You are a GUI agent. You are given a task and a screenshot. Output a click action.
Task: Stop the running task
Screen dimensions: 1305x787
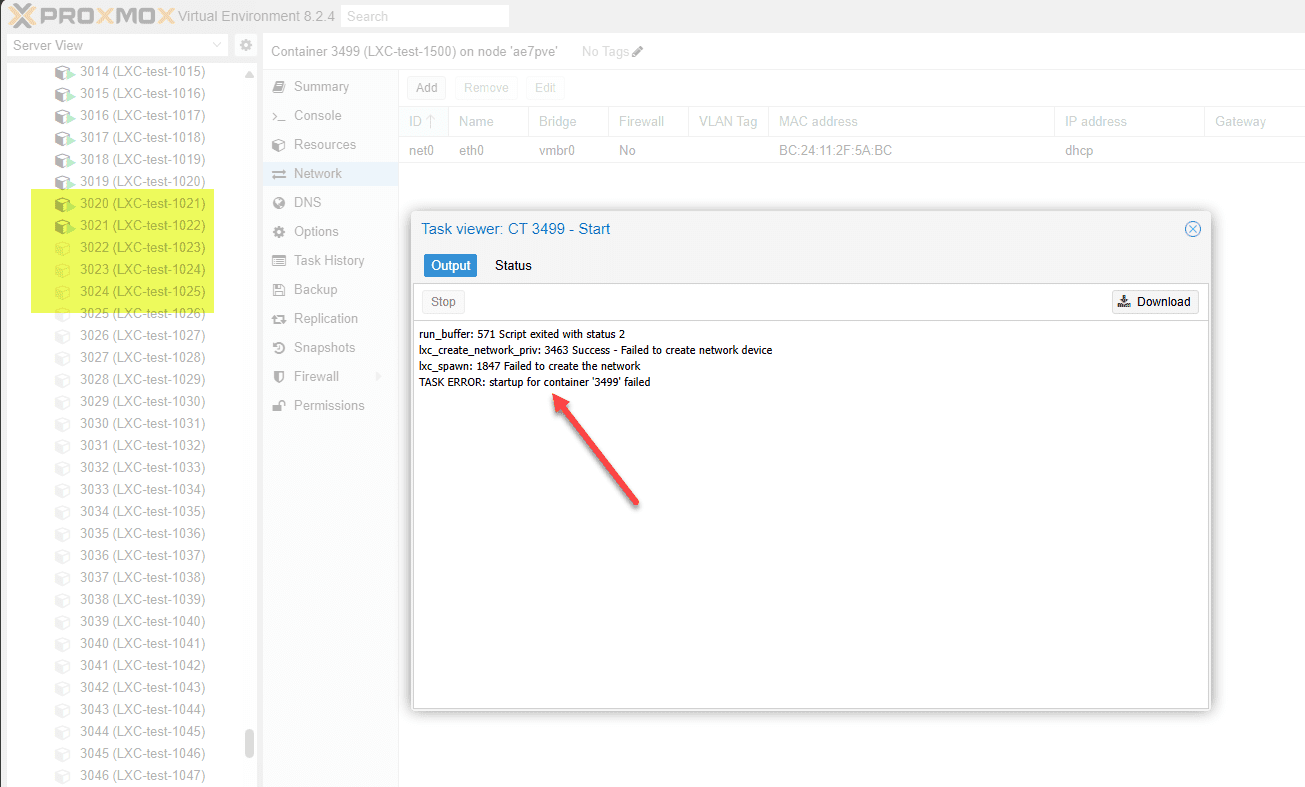coord(443,302)
